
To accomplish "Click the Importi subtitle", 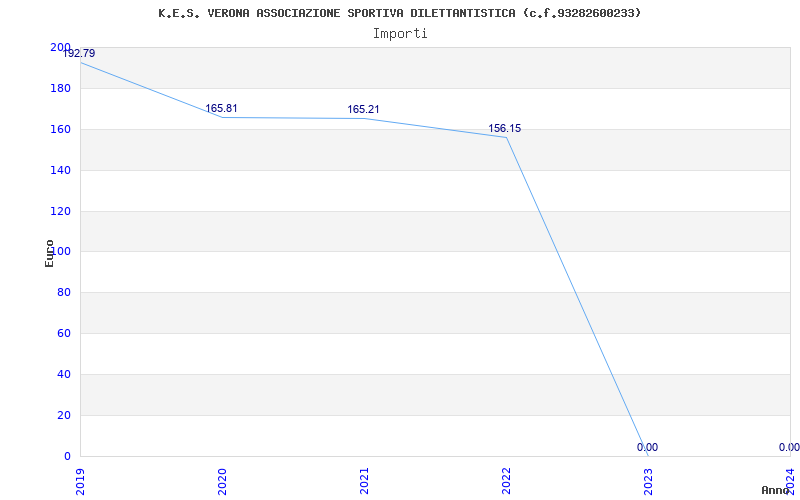I will tap(400, 33).
